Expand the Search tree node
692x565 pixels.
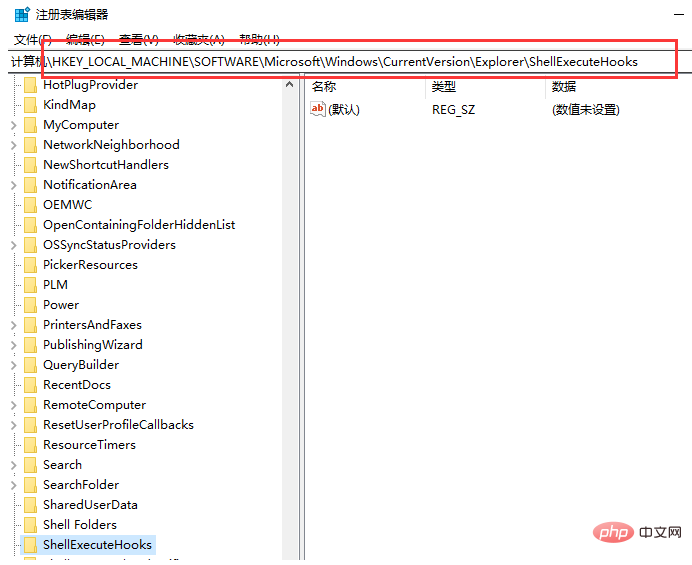(x=14, y=465)
